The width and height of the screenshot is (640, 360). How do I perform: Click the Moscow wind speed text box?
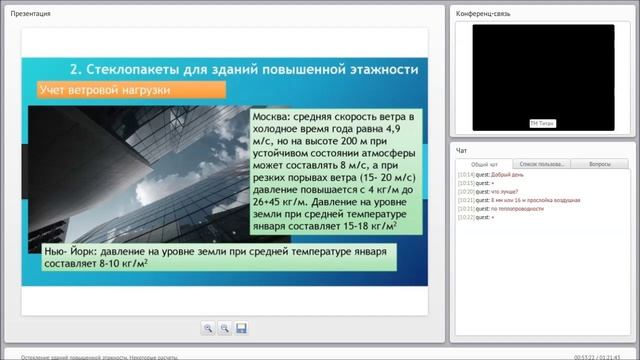pyautogui.click(x=336, y=171)
